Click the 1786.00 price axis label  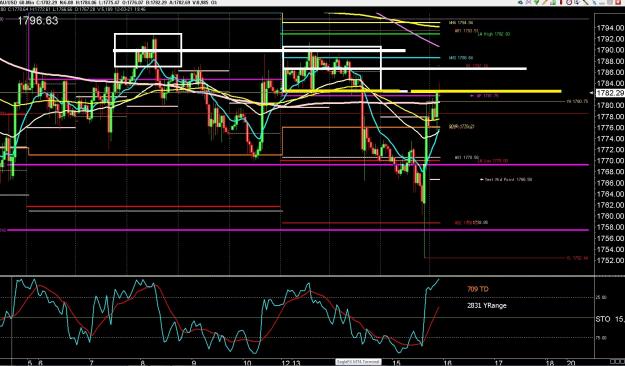tap(609, 73)
